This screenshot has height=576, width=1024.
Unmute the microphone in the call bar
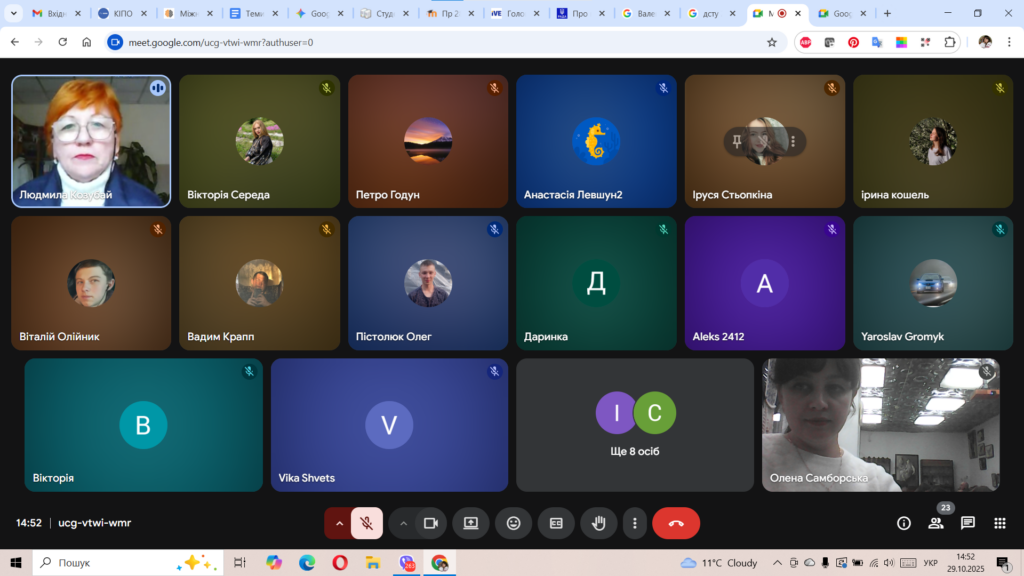tap(367, 523)
